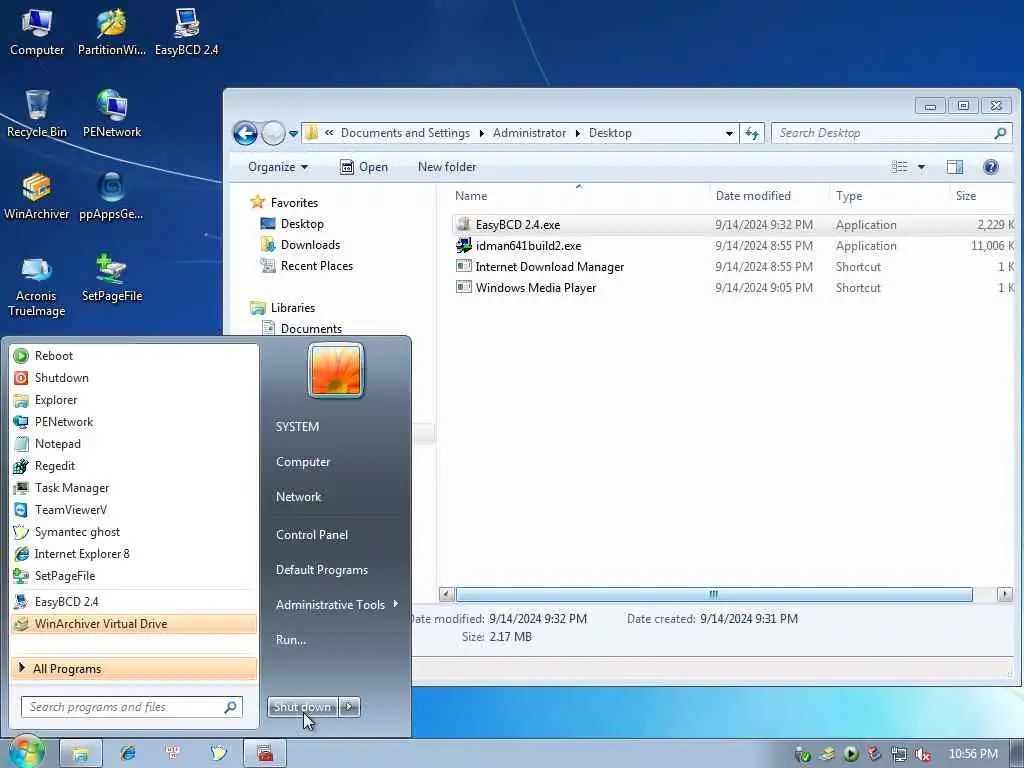Open Explorer from the taskbar
This screenshot has width=1024, height=768.
coord(81,754)
